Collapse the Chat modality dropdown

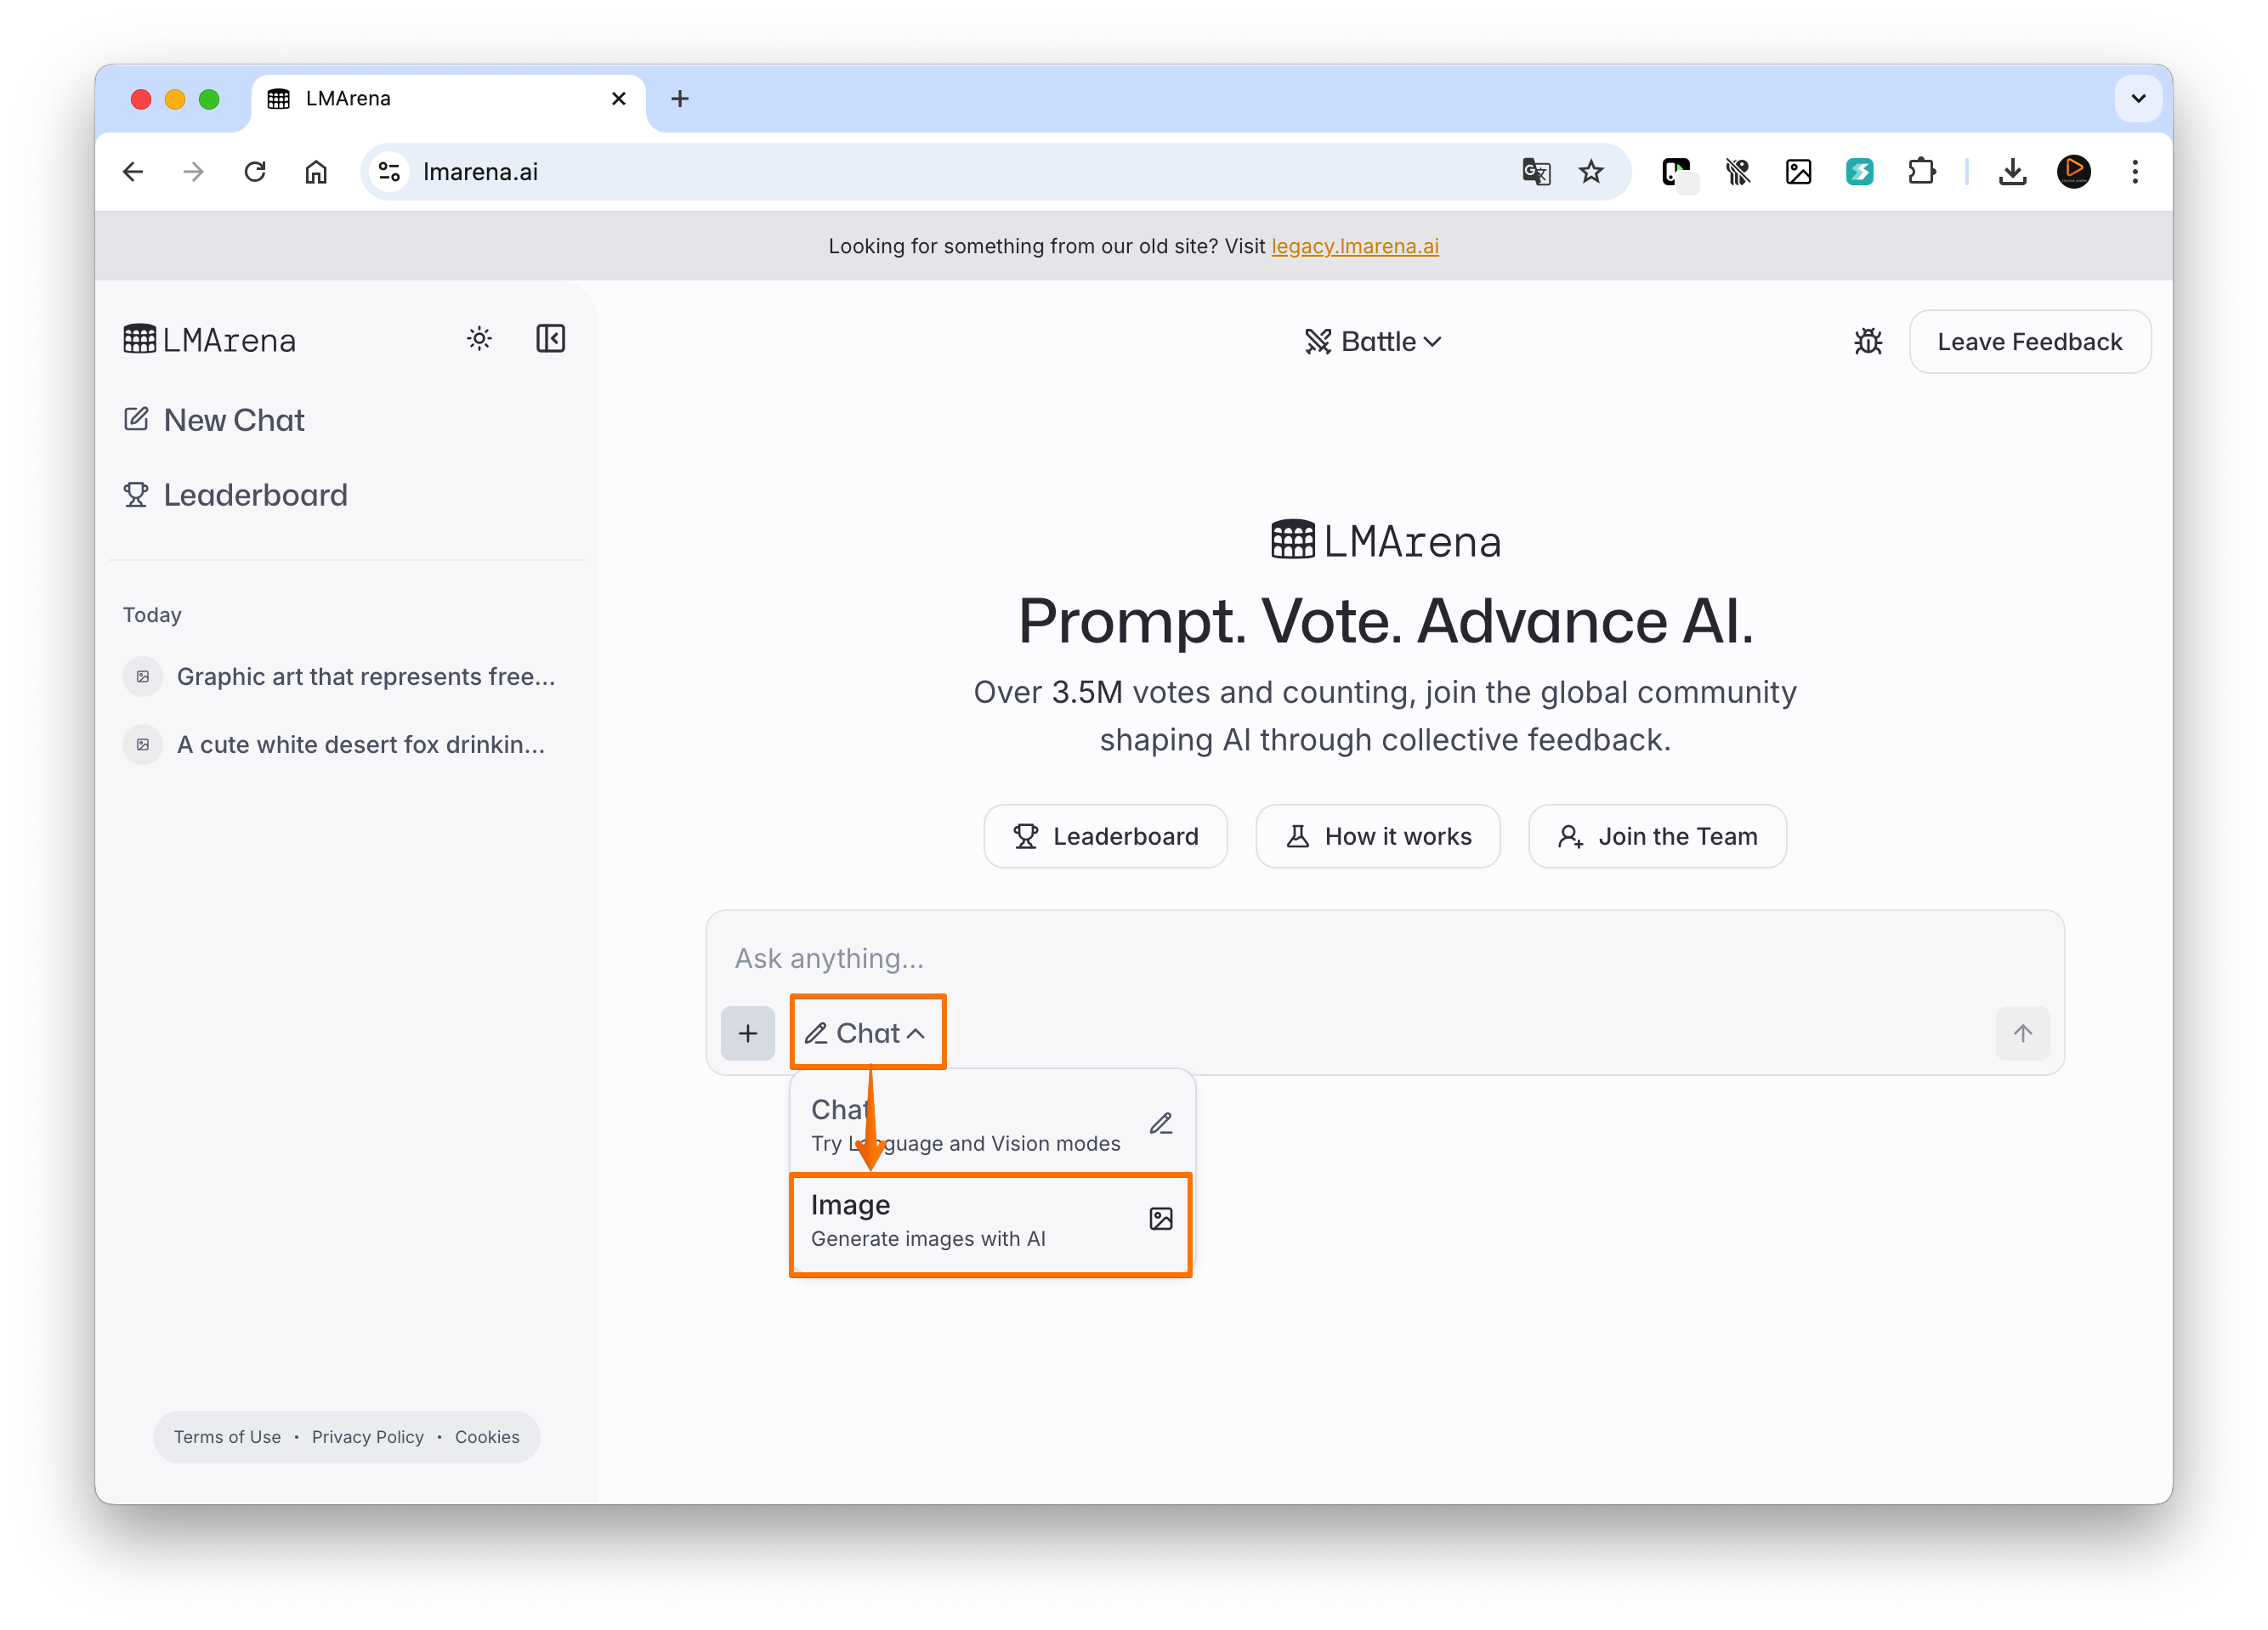click(x=867, y=1033)
